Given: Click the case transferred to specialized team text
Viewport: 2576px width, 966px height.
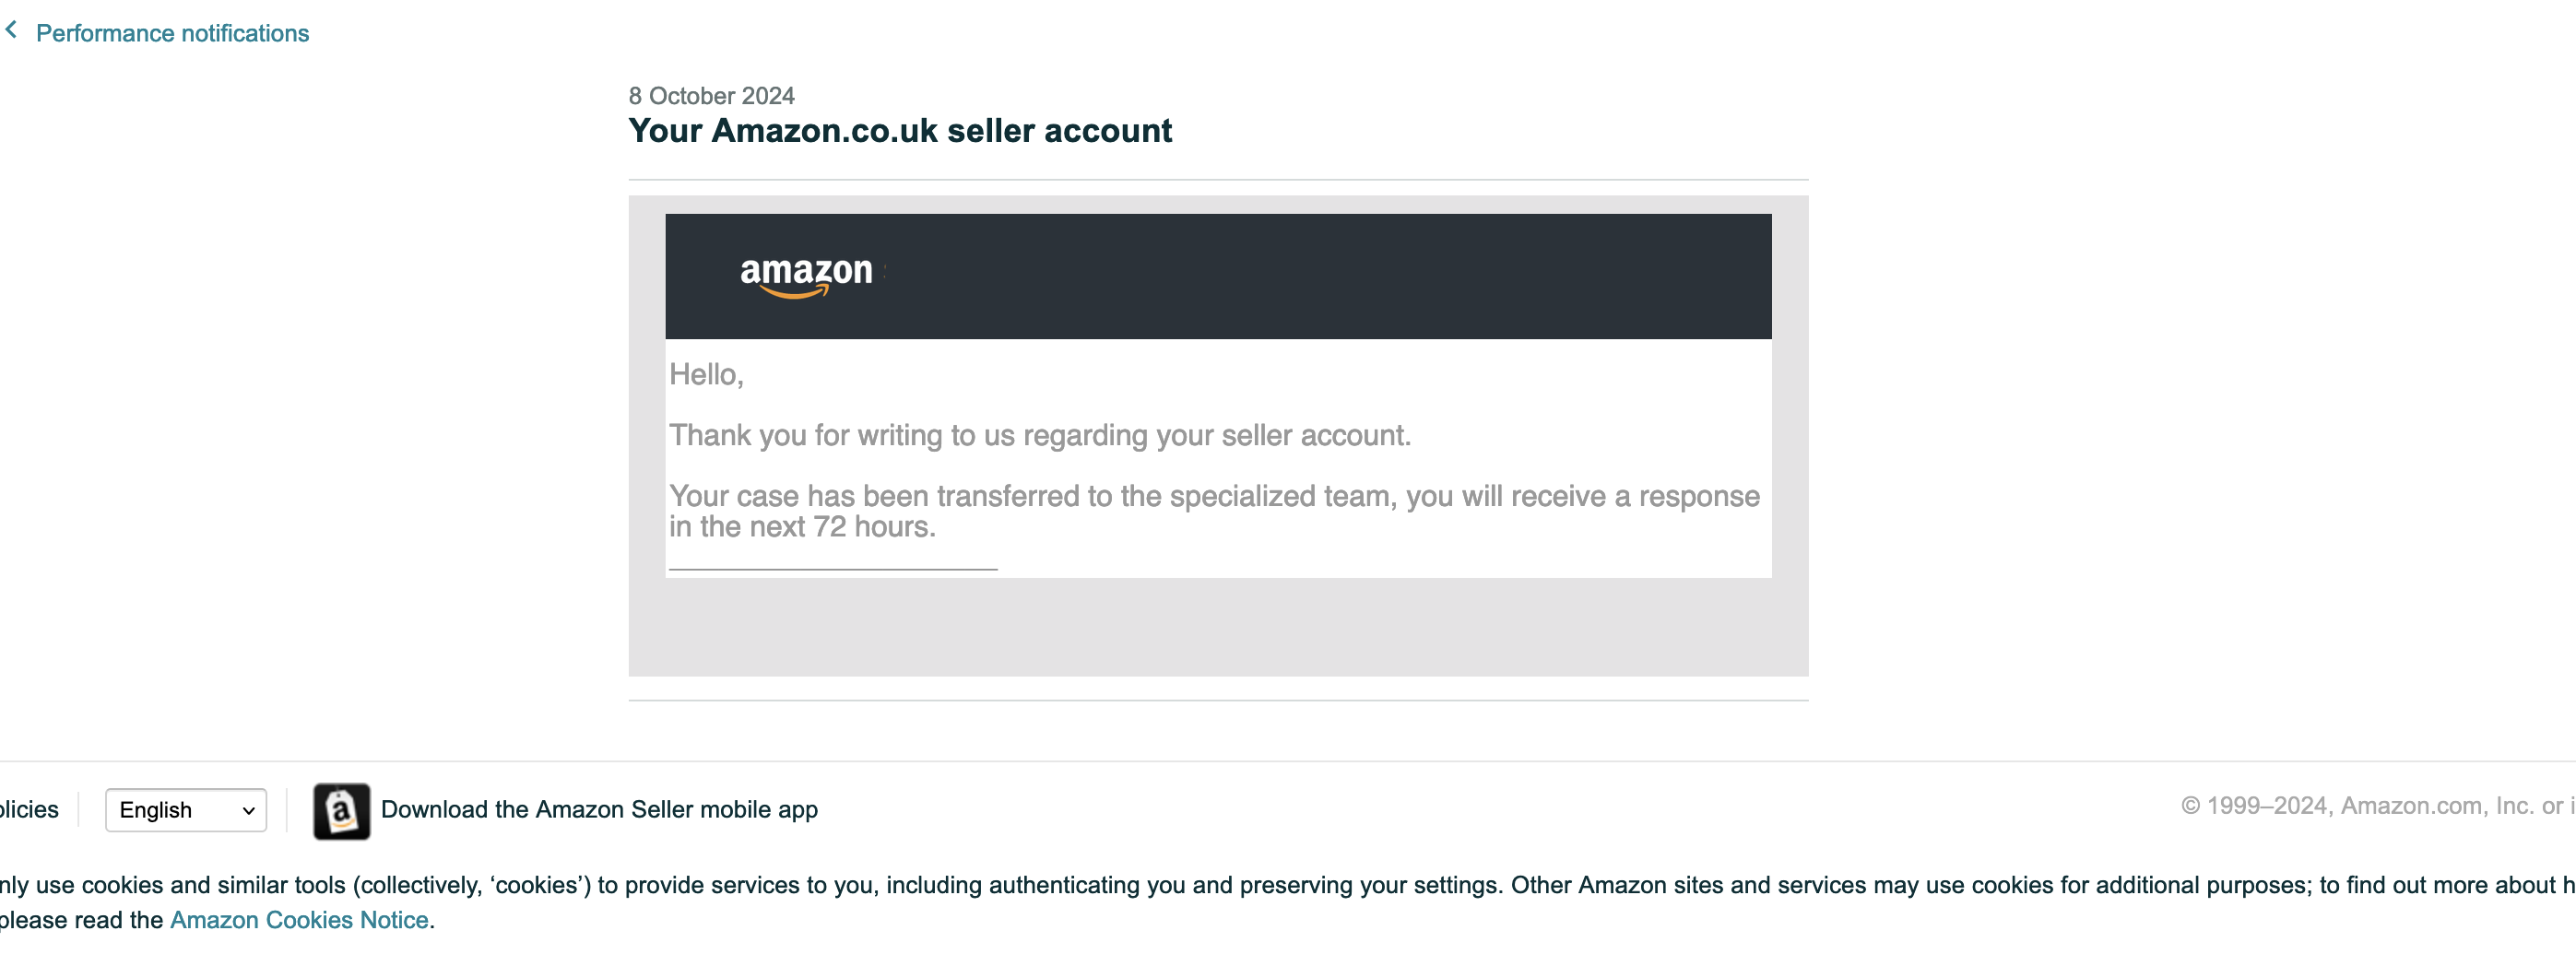Looking at the screenshot, I should (1214, 511).
